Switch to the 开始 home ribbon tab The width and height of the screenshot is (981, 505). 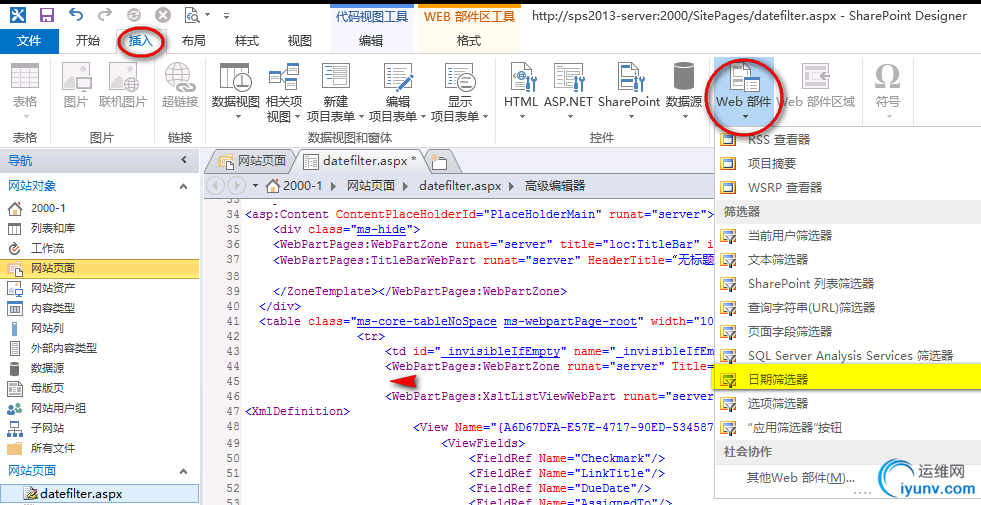pyautogui.click(x=88, y=41)
